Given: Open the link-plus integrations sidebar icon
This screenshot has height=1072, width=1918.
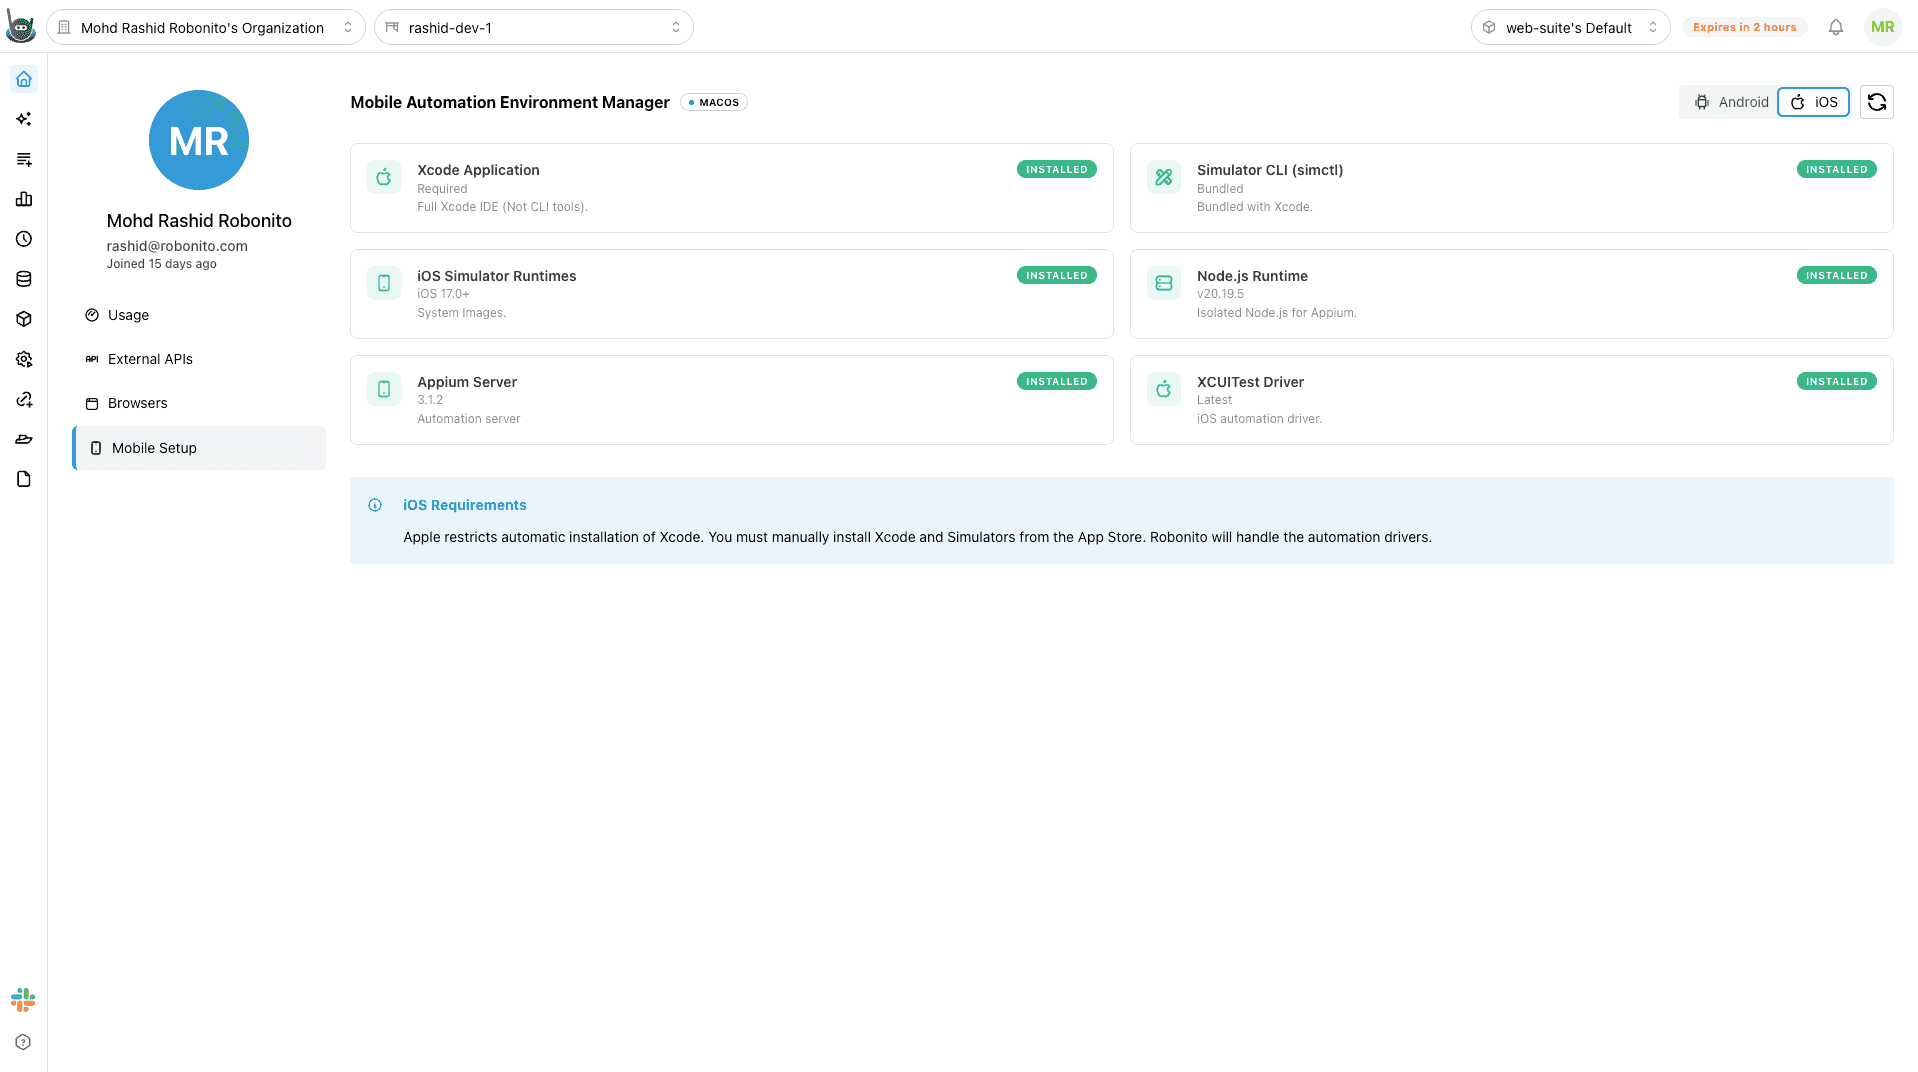Looking at the screenshot, I should (x=24, y=399).
